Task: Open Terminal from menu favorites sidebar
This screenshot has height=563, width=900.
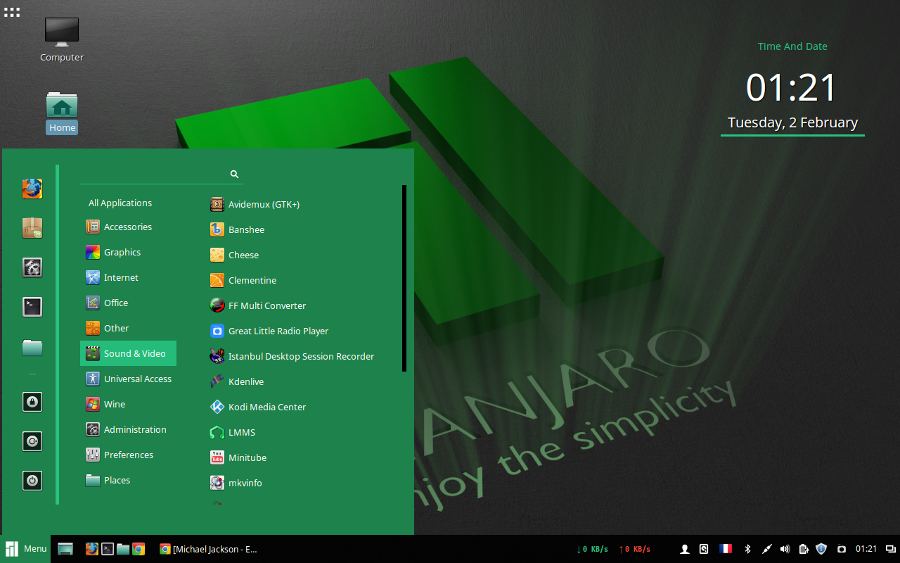Action: click(32, 307)
